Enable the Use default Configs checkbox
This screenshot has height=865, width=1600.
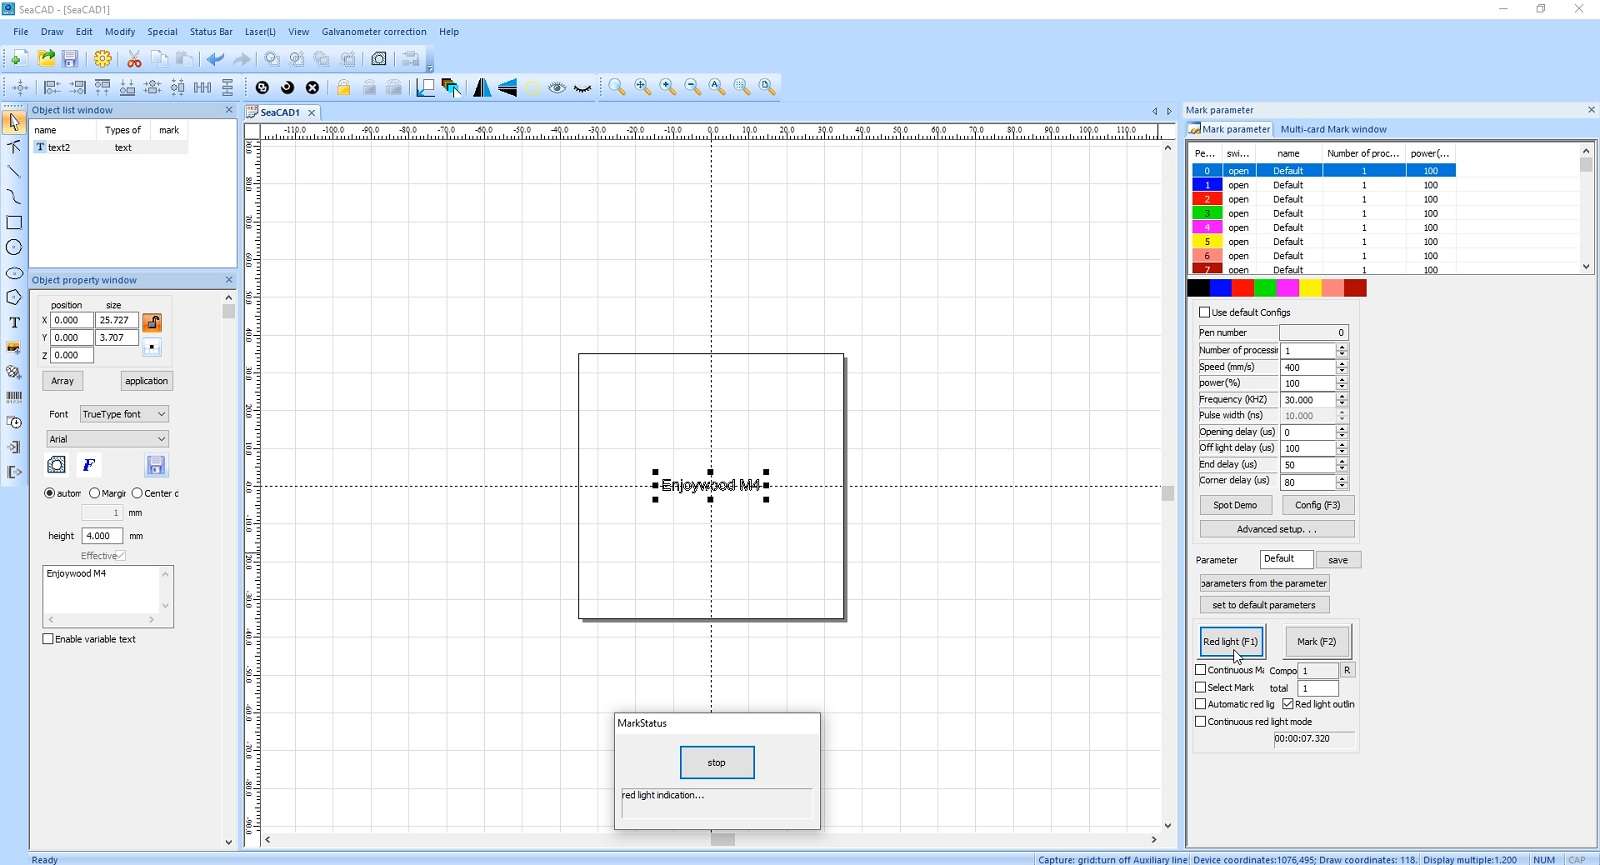[x=1205, y=312]
